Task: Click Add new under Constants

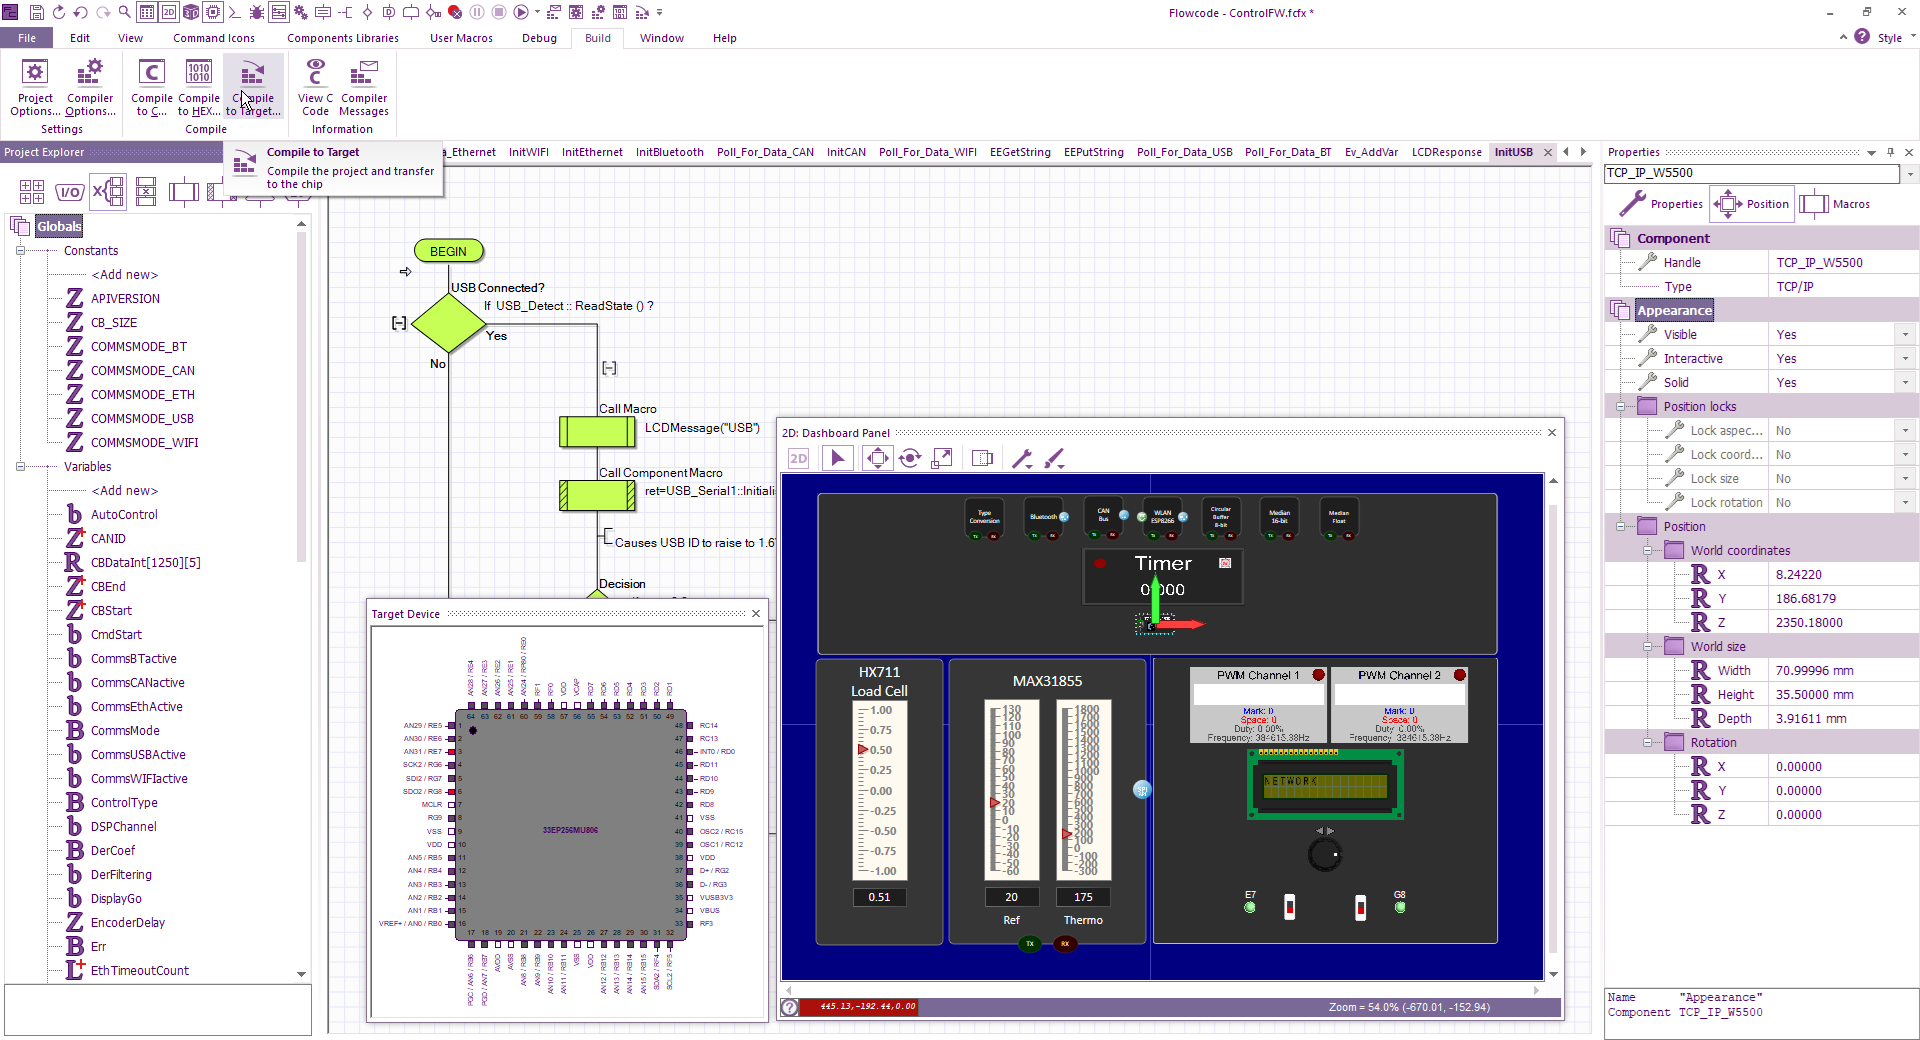Action: (x=125, y=275)
